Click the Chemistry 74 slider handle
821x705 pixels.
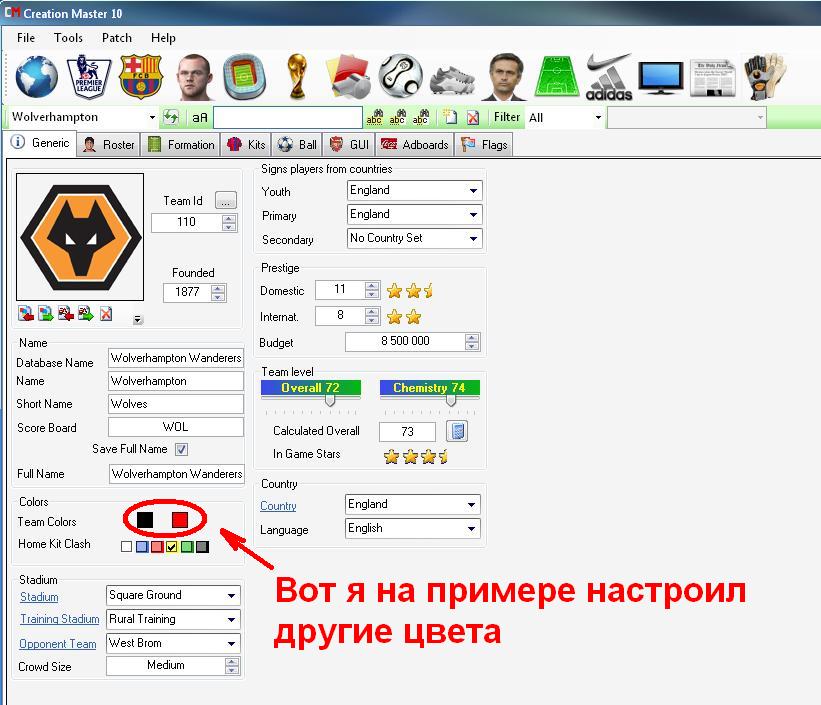click(450, 401)
